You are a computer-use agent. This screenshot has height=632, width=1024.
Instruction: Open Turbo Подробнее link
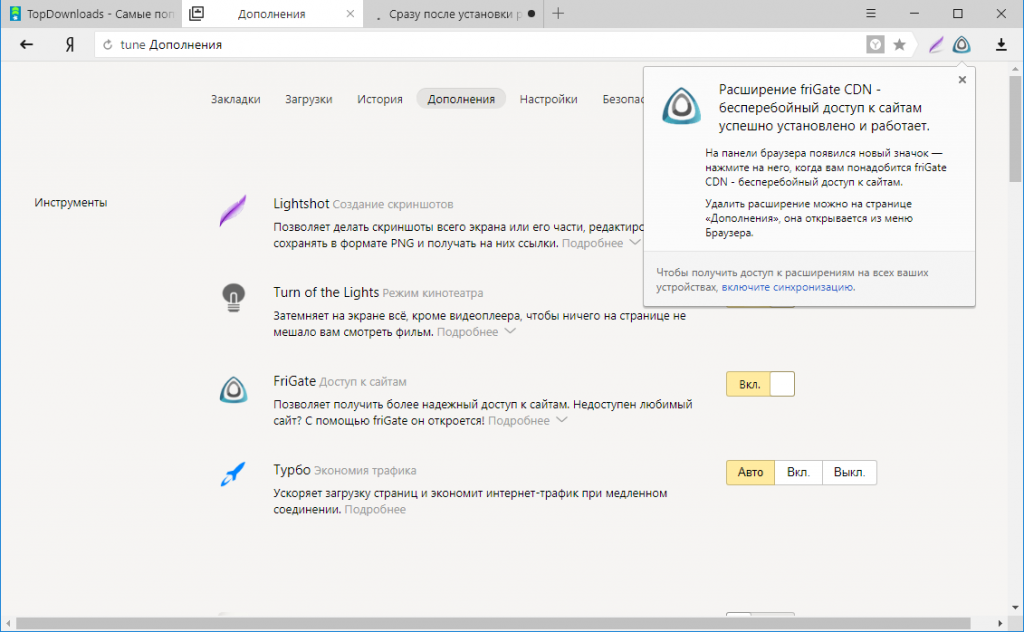coord(375,510)
